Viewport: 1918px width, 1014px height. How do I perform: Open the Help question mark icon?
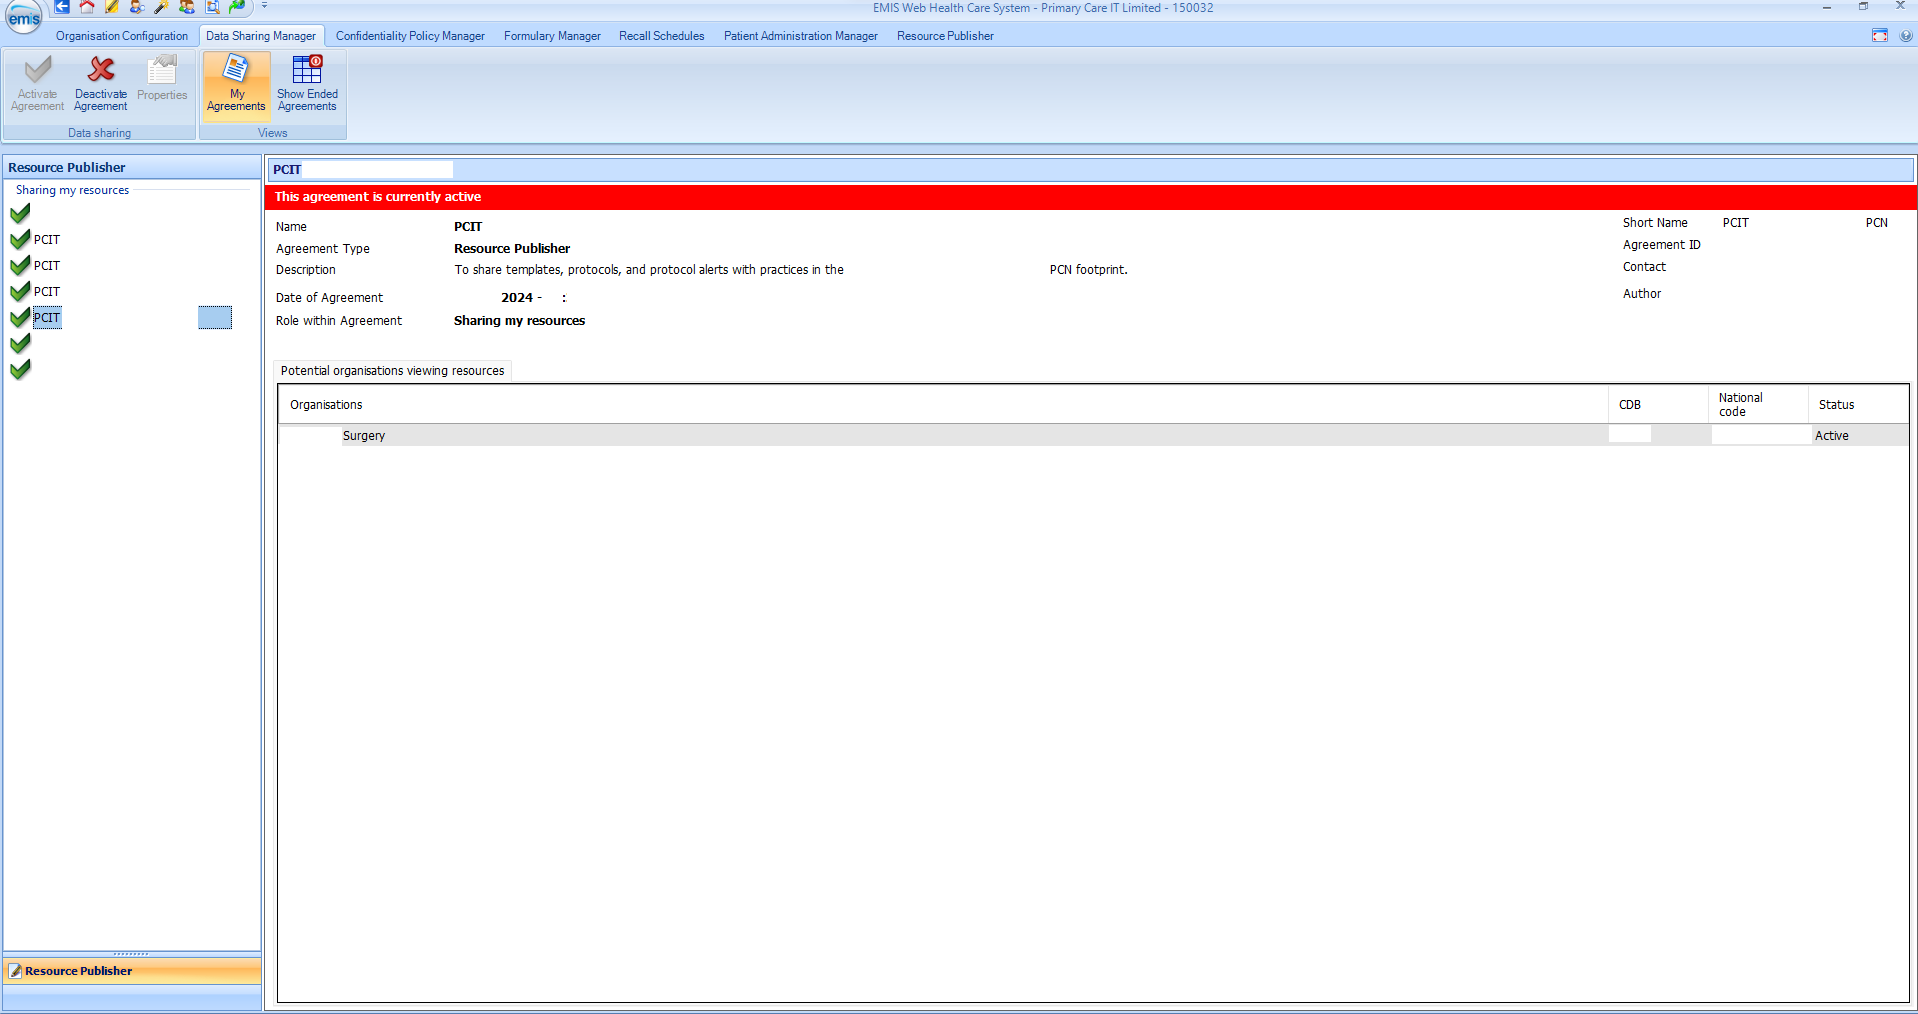(1906, 36)
